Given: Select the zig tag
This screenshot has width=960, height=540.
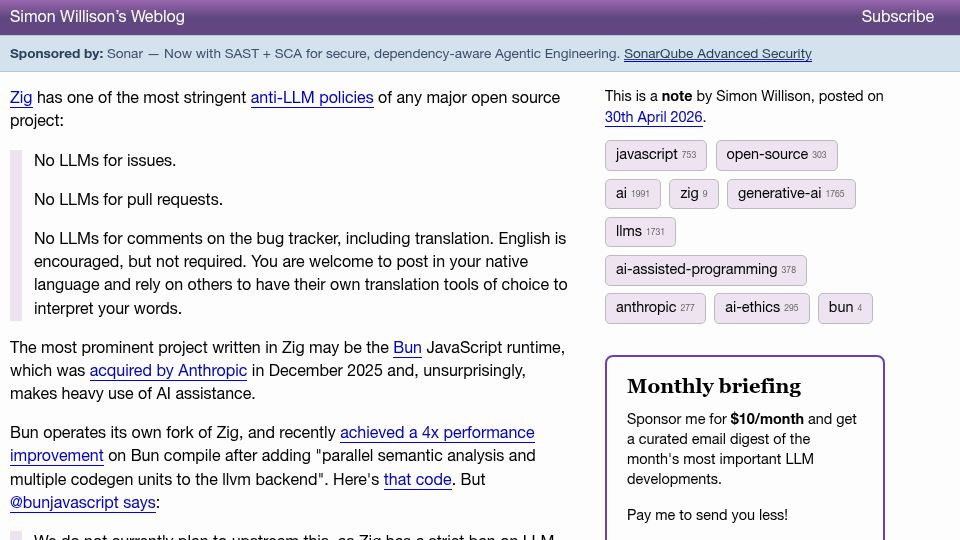Looking at the screenshot, I should pos(694,193).
